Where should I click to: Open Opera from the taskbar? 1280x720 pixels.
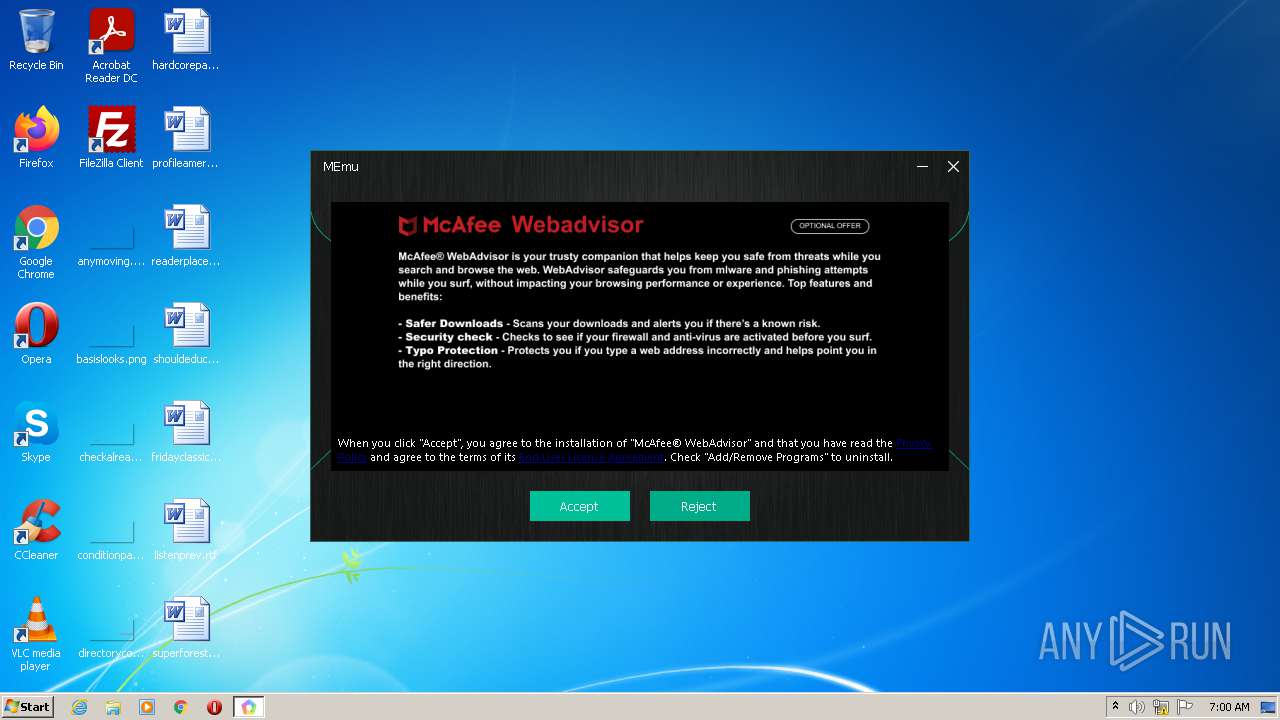tap(214, 707)
